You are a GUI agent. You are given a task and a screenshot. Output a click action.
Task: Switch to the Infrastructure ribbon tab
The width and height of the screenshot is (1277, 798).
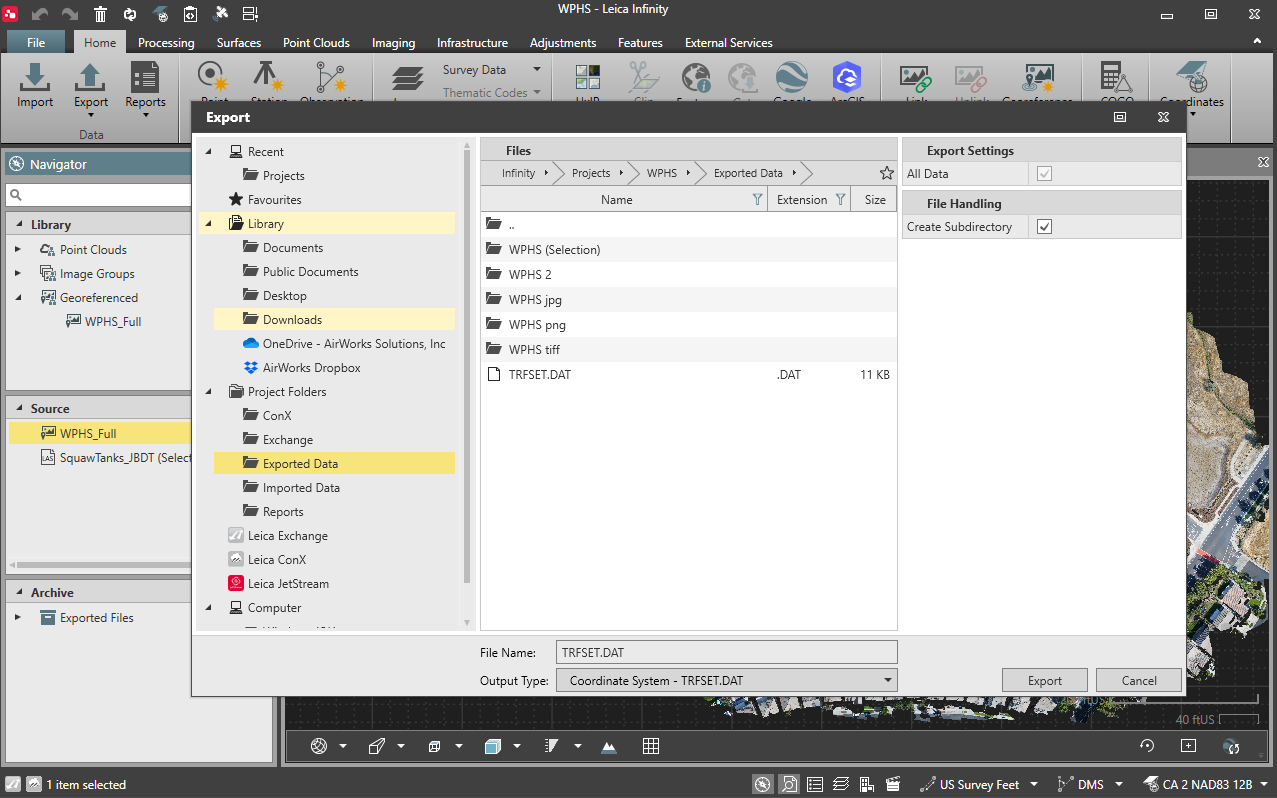[x=472, y=43]
